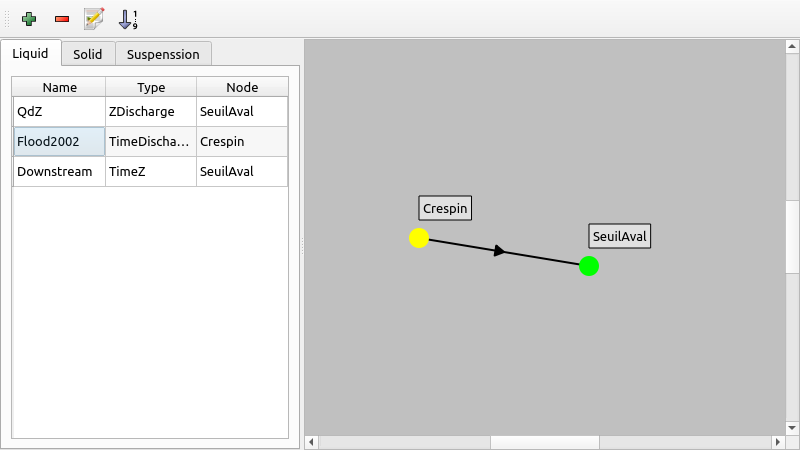This screenshot has height=450, width=800.
Task: Click the horizontal scrollbar handle
Action: tap(544, 442)
